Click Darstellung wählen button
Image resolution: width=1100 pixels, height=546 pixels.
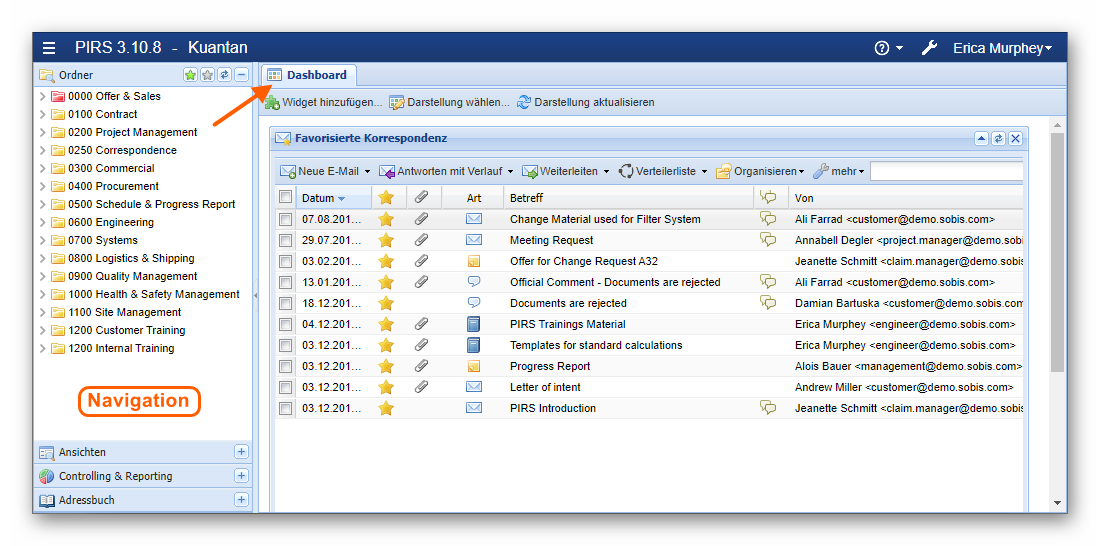tap(450, 102)
